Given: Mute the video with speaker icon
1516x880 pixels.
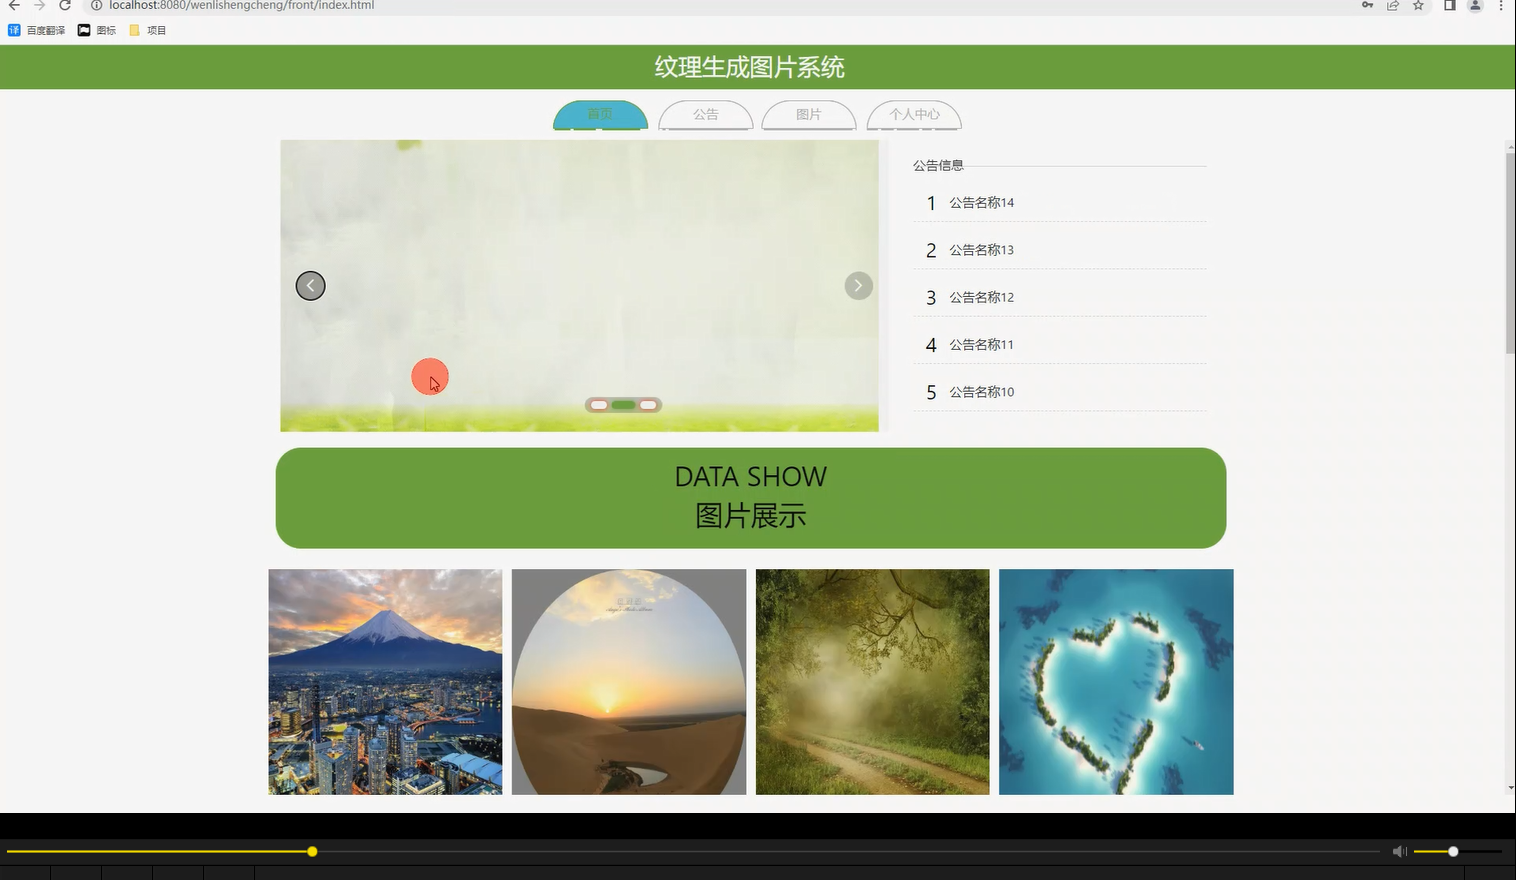Looking at the screenshot, I should pos(1398,851).
